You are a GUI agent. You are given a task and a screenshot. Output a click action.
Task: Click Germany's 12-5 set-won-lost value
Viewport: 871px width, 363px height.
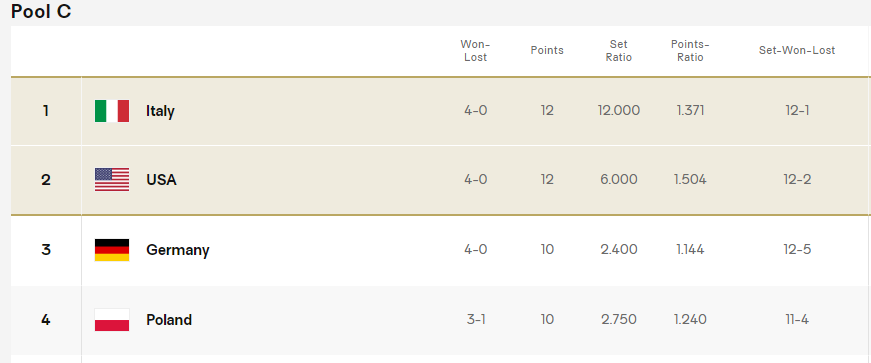pos(797,250)
